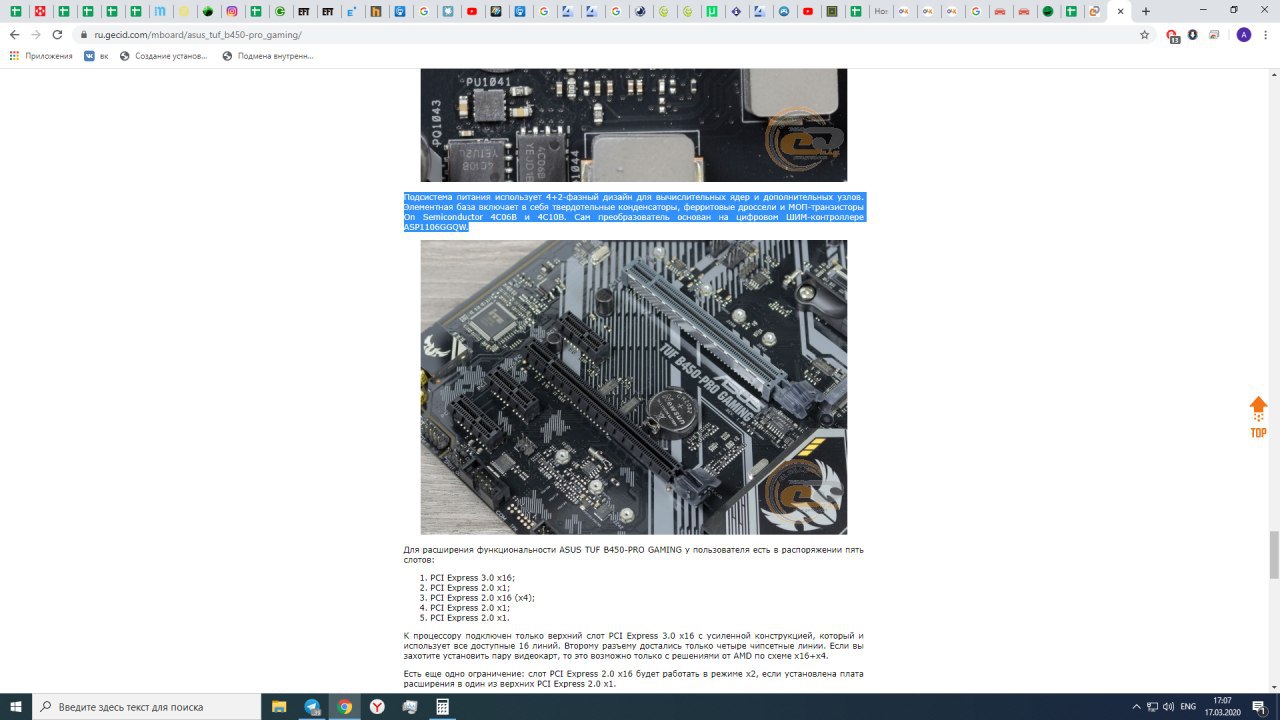
Task: Open File Explorer from the taskbar
Action: tap(279, 706)
